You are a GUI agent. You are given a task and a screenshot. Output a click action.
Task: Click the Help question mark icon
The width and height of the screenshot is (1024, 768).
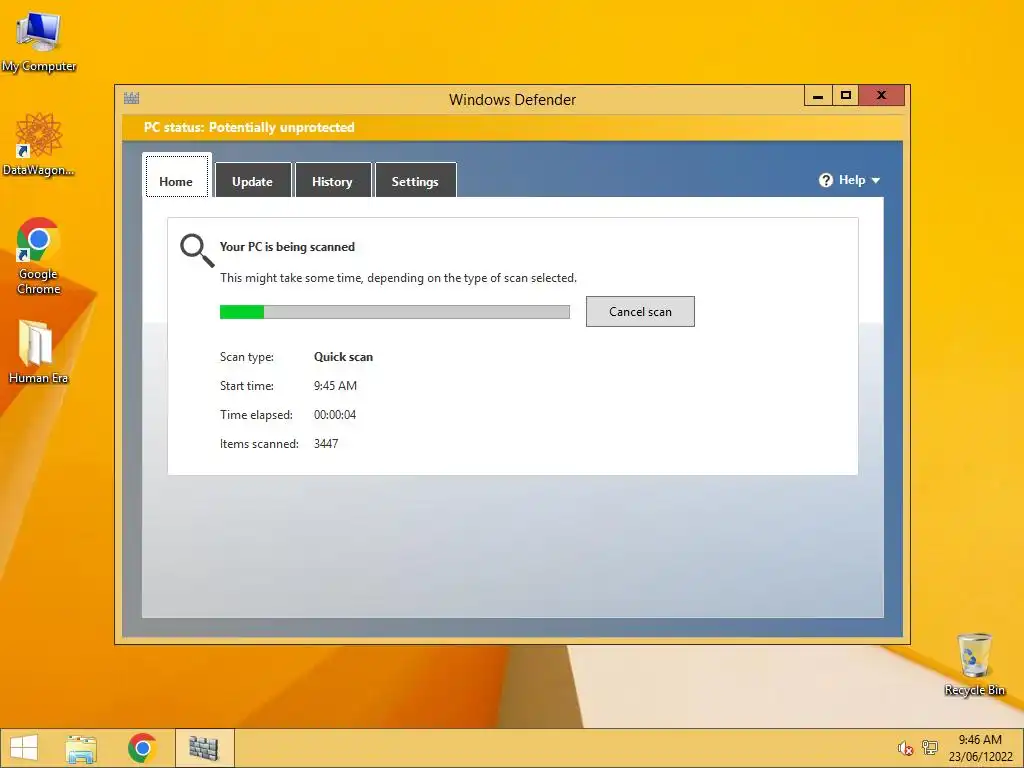[825, 180]
